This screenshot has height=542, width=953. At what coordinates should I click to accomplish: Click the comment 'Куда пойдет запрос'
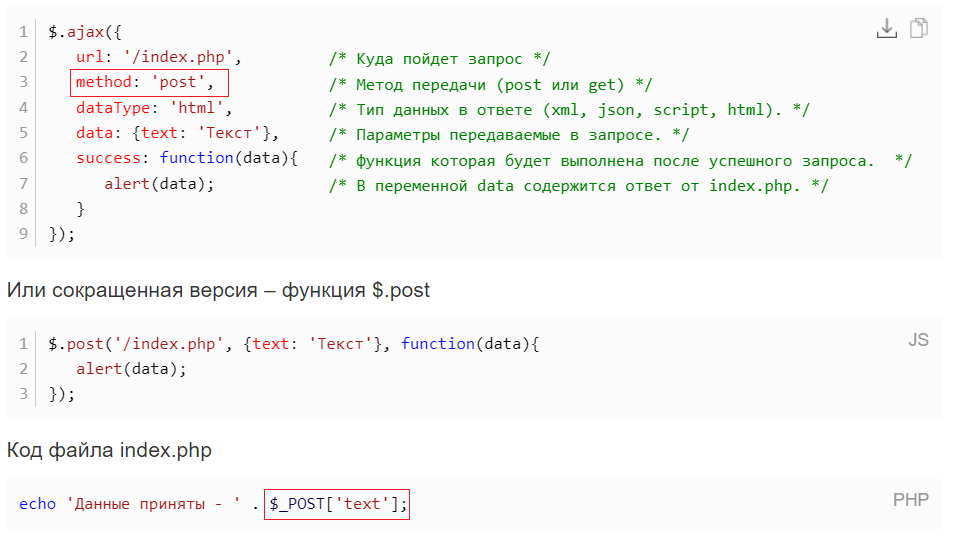click(x=439, y=59)
